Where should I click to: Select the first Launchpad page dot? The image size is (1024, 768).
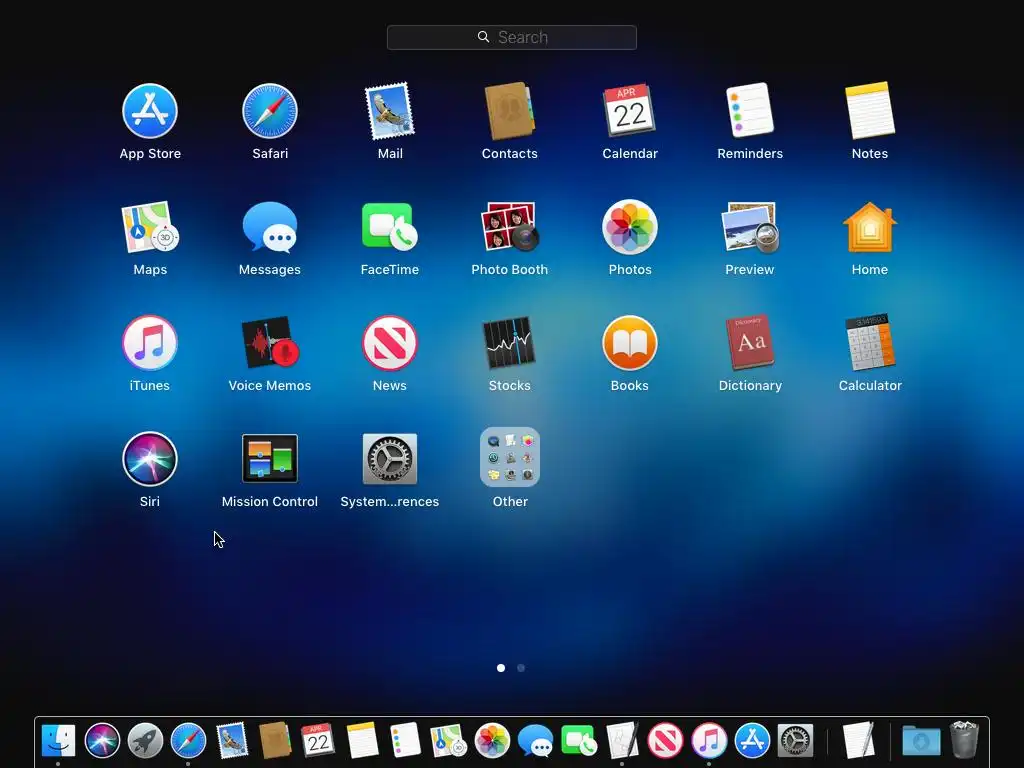[x=501, y=667]
